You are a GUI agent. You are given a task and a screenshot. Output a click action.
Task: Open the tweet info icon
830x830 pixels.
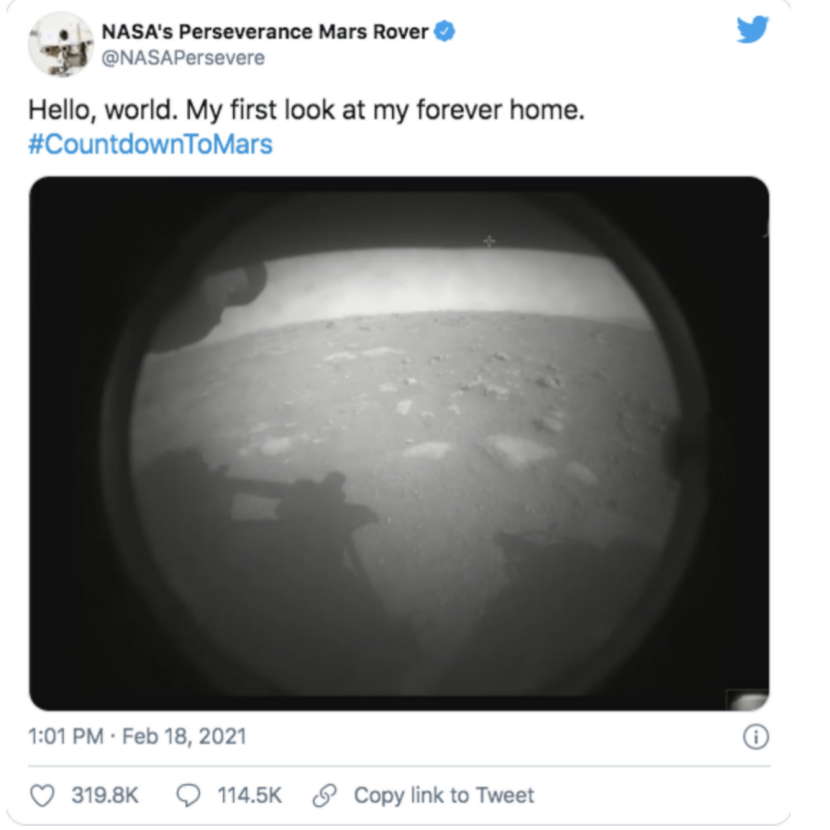coord(756,737)
